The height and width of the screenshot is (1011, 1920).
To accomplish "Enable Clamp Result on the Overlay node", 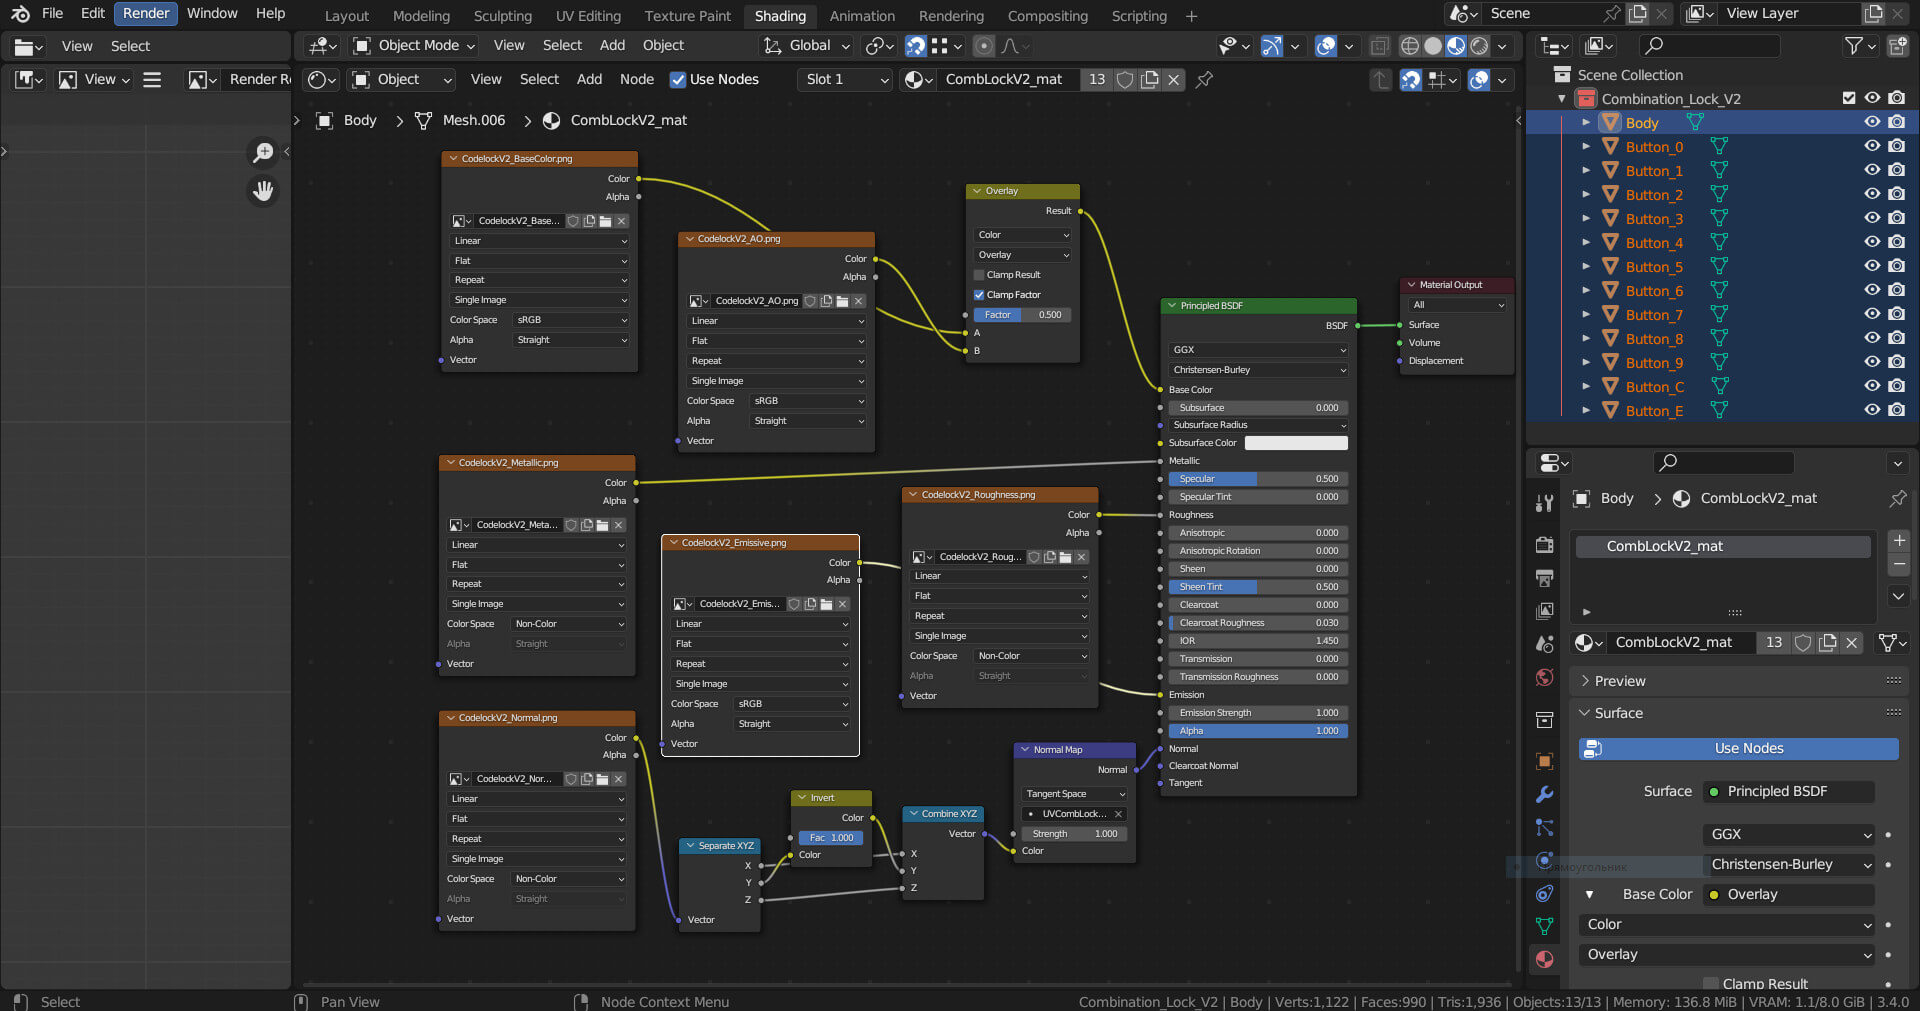I will [980, 275].
